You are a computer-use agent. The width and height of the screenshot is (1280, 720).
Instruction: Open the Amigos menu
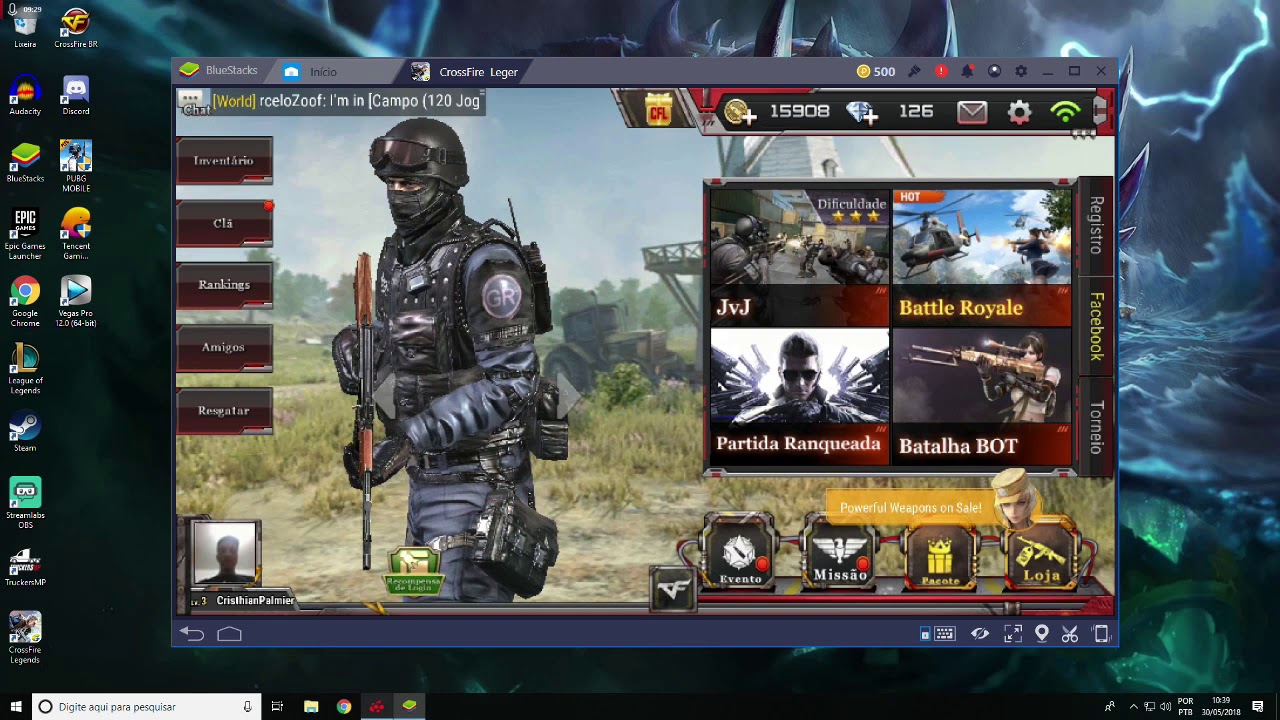pos(224,348)
